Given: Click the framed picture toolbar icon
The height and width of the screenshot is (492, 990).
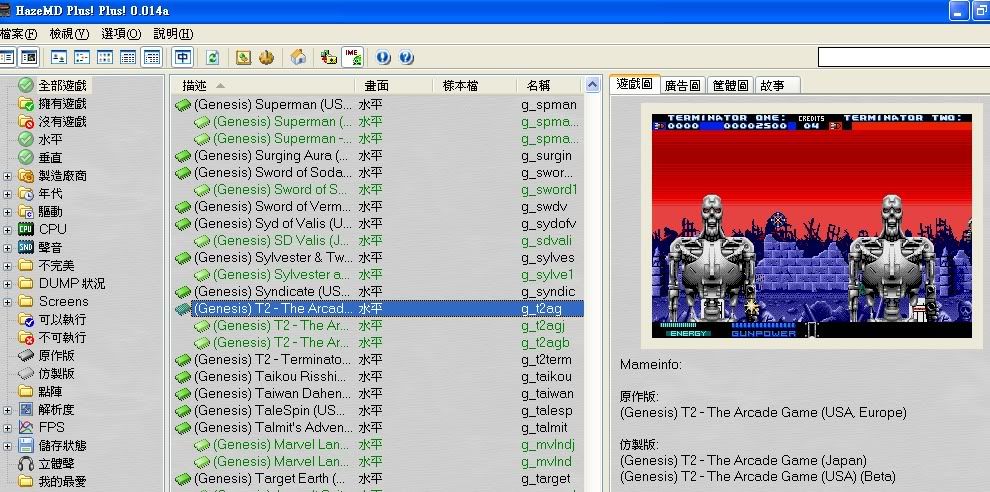Looking at the screenshot, I should [x=243, y=57].
